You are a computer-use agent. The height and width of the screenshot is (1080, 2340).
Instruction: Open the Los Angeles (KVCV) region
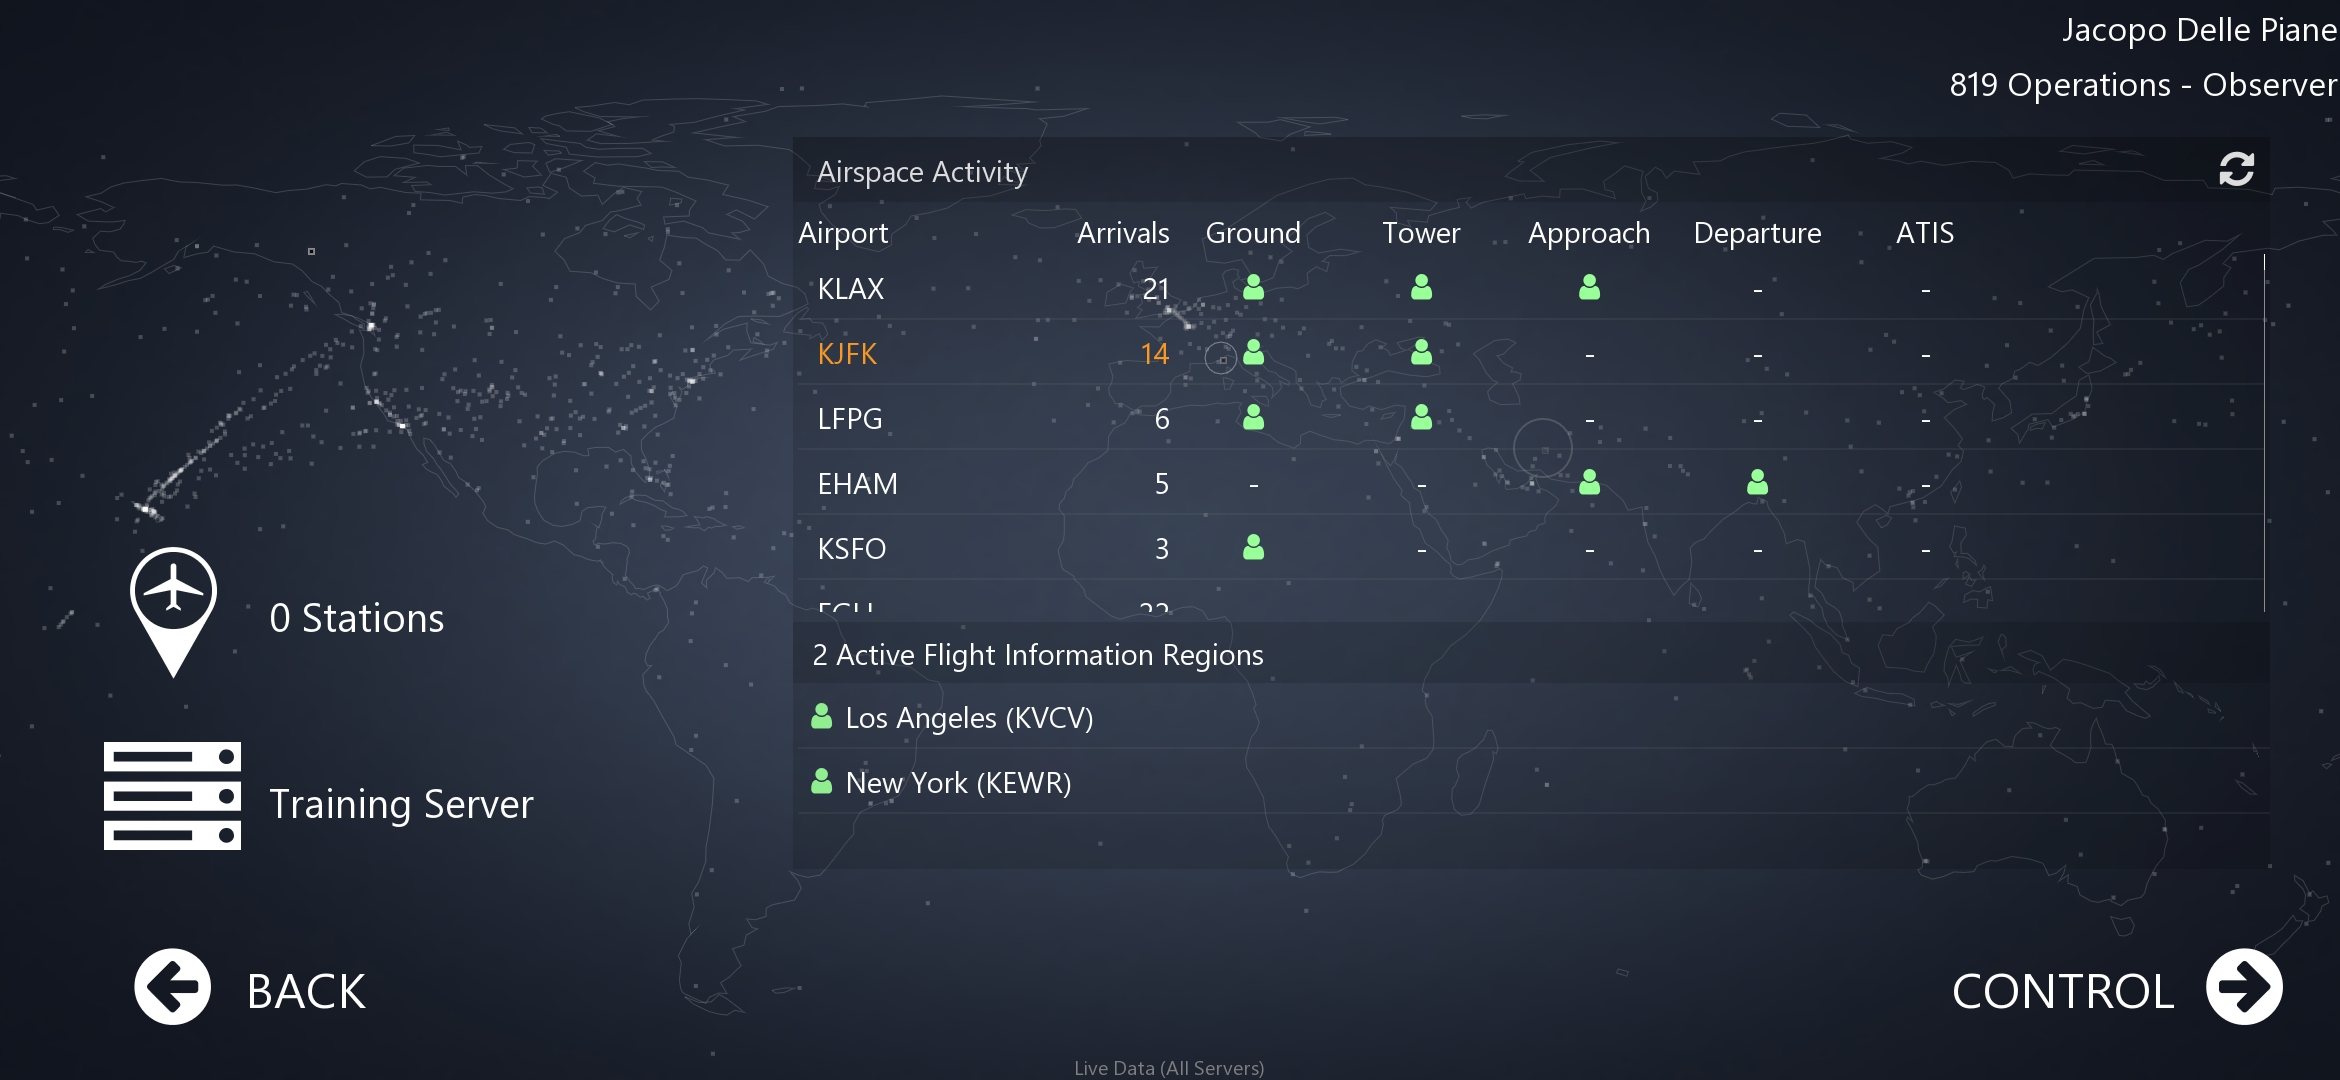968,718
